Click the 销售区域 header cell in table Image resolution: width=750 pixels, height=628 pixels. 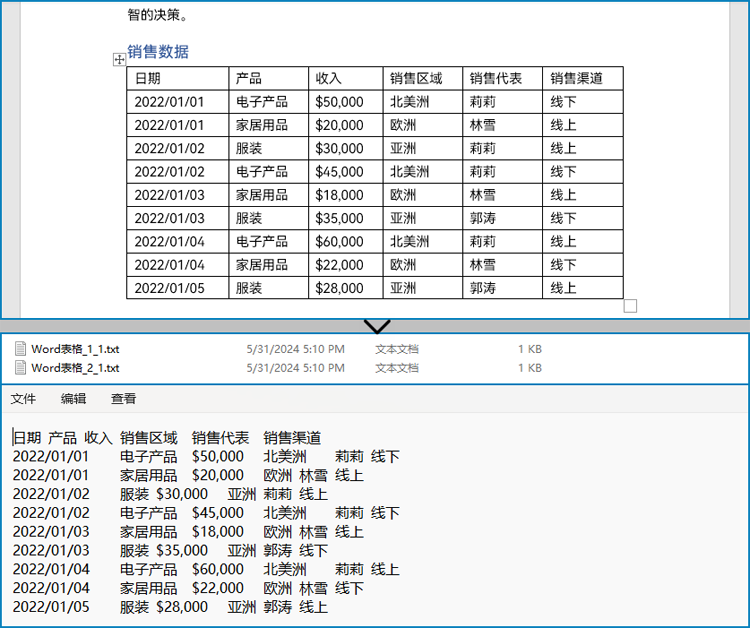(x=422, y=78)
